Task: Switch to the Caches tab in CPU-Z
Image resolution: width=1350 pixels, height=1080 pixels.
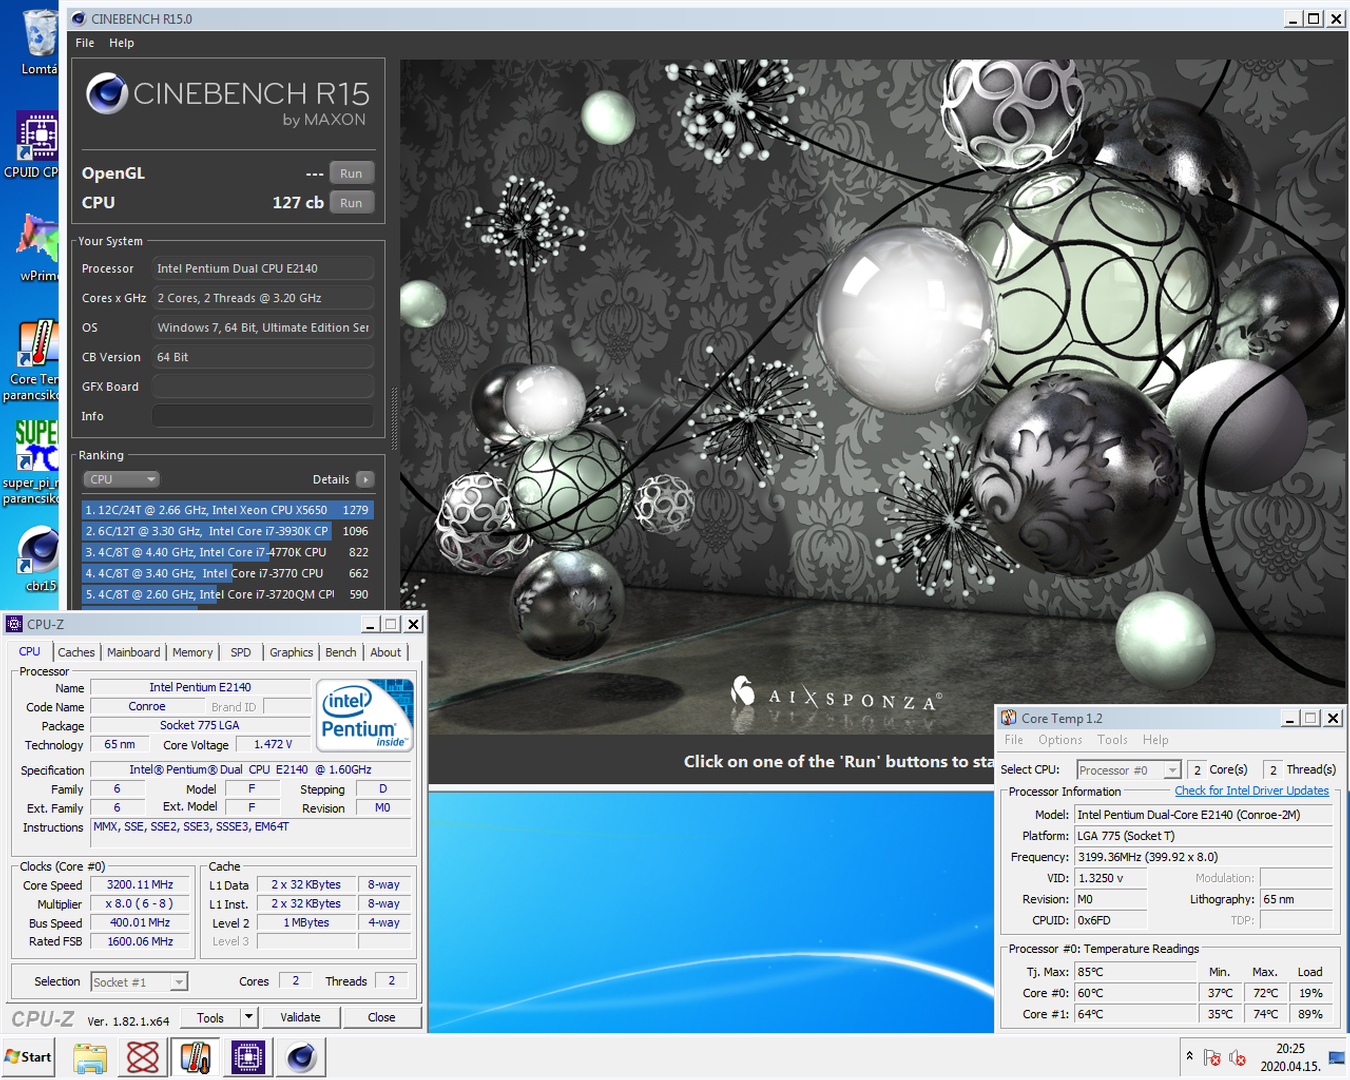Action: [76, 652]
